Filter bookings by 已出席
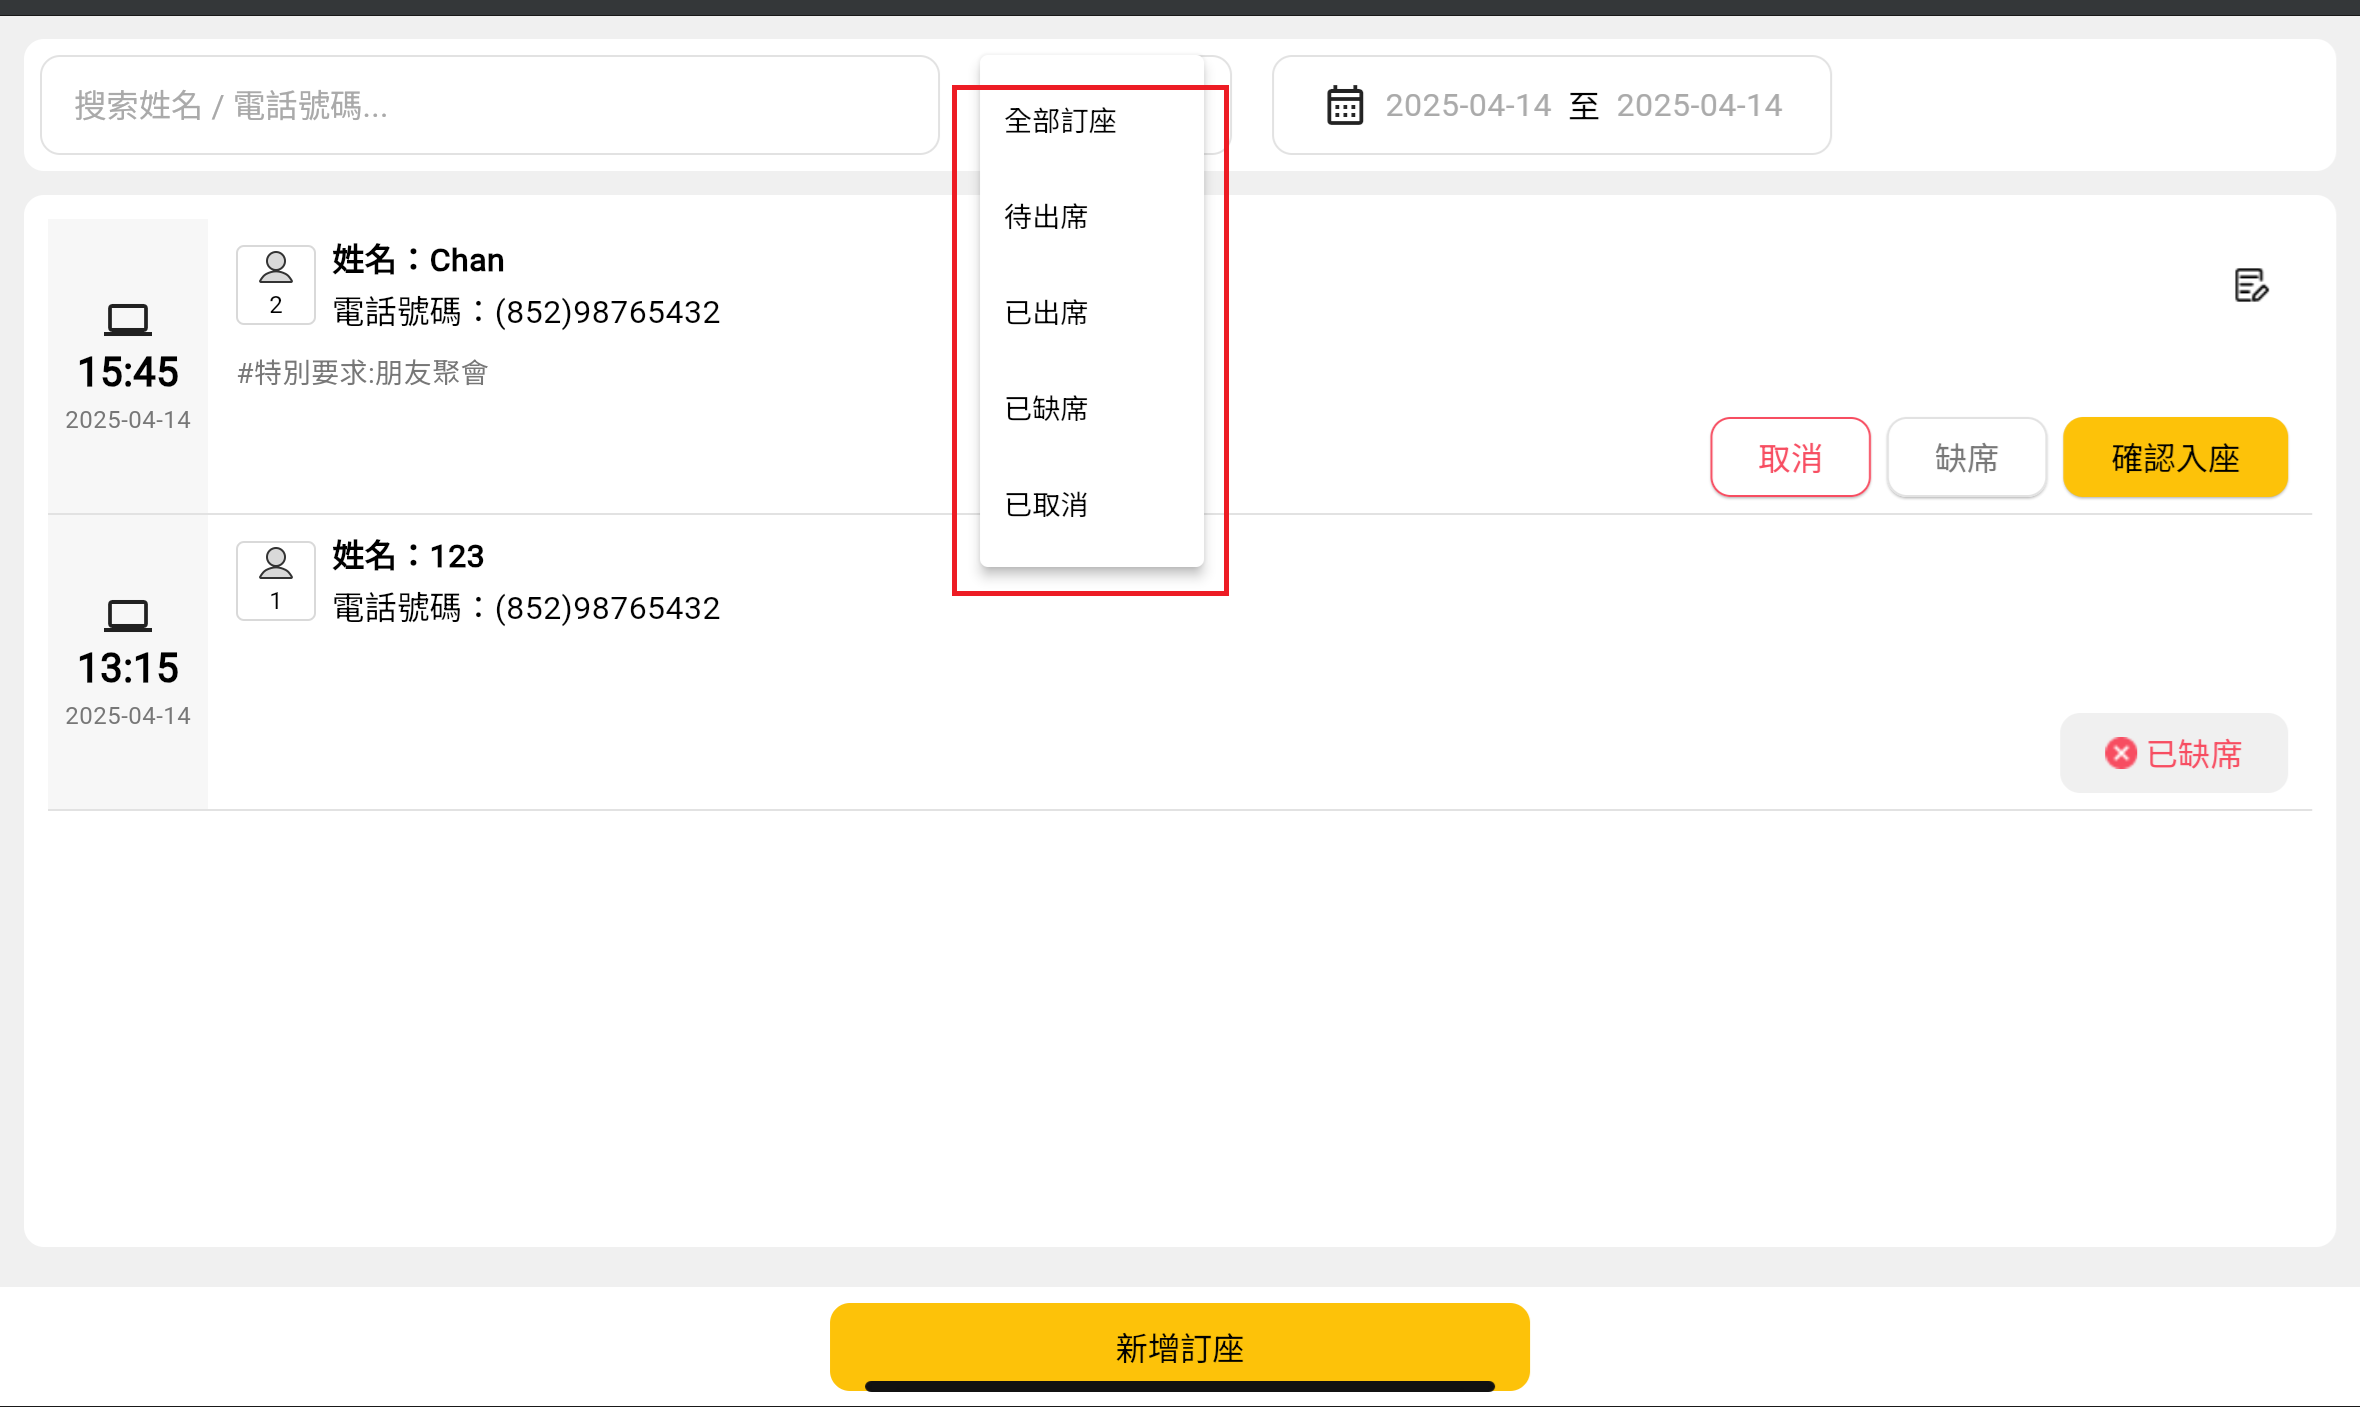This screenshot has height=1407, width=2360. click(1046, 313)
